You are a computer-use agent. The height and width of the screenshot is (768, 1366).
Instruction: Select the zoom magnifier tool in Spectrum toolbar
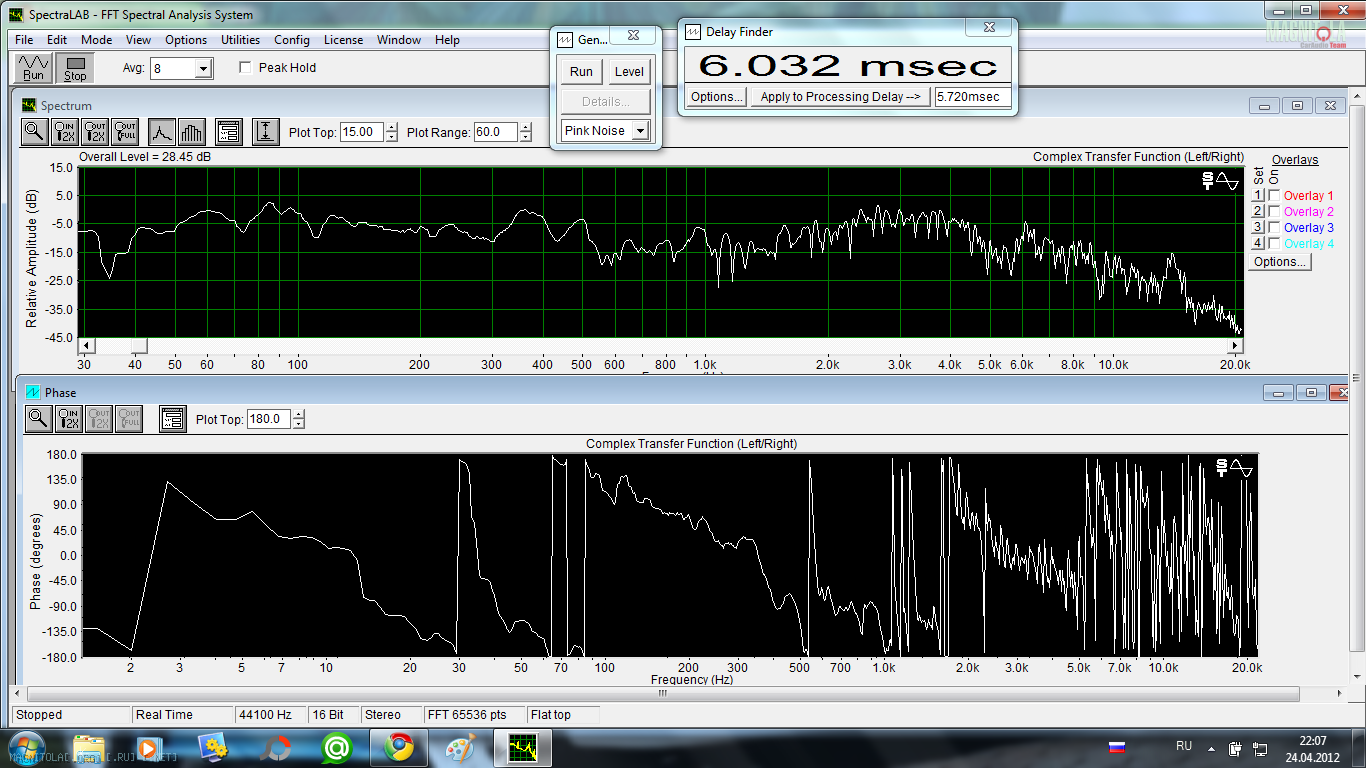coord(35,131)
